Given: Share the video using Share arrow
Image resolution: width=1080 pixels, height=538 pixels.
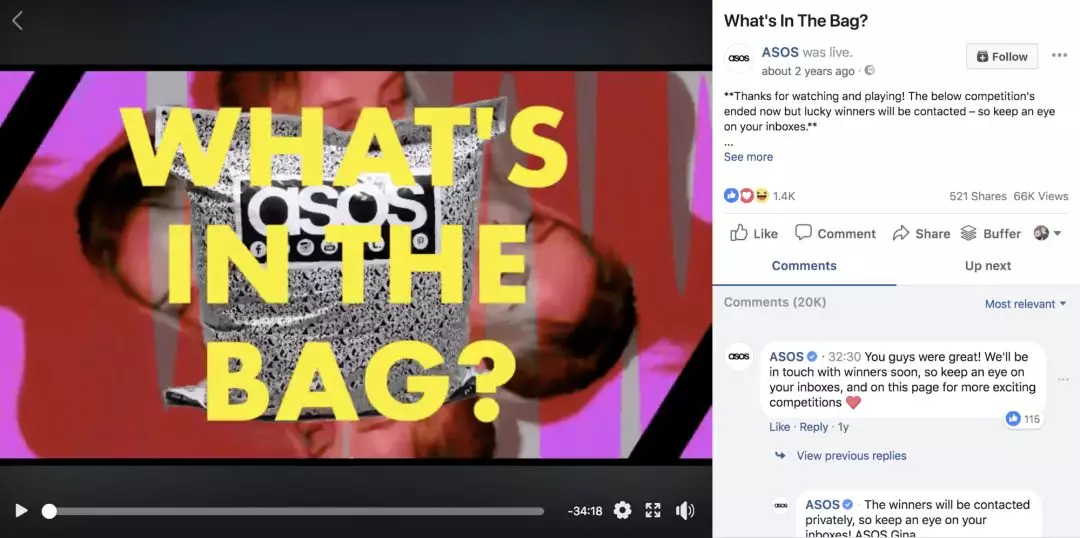Looking at the screenshot, I should [x=921, y=234].
